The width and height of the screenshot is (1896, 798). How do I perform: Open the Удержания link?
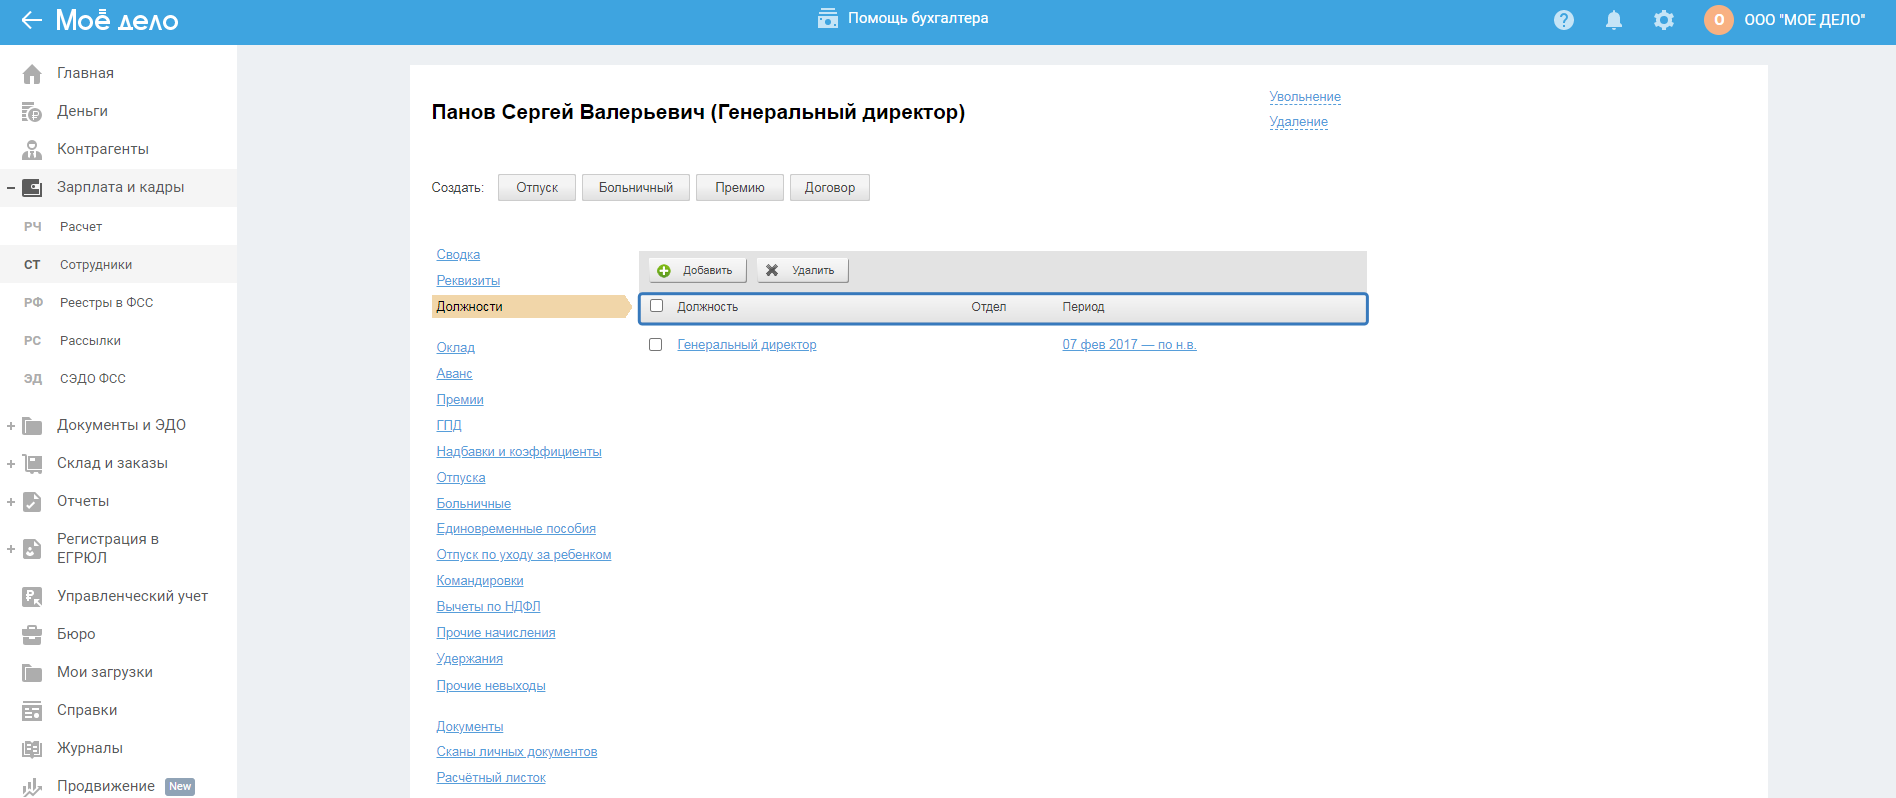click(470, 659)
